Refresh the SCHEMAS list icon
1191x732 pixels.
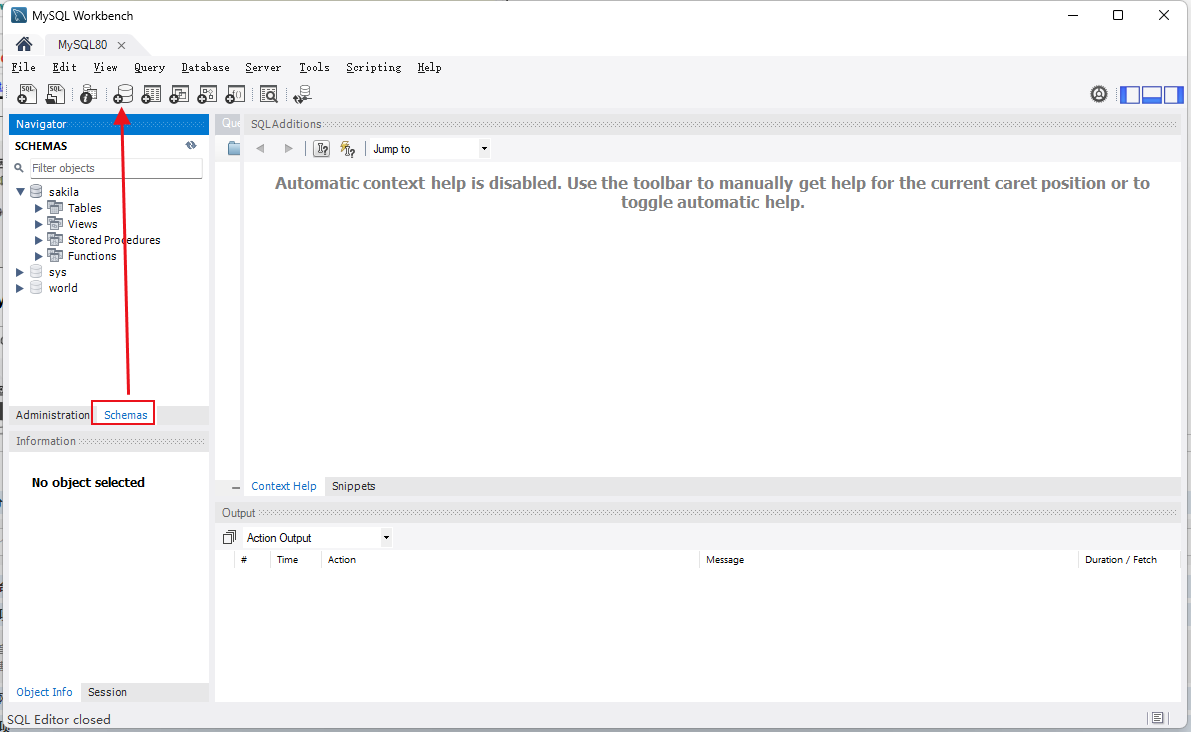coord(191,145)
